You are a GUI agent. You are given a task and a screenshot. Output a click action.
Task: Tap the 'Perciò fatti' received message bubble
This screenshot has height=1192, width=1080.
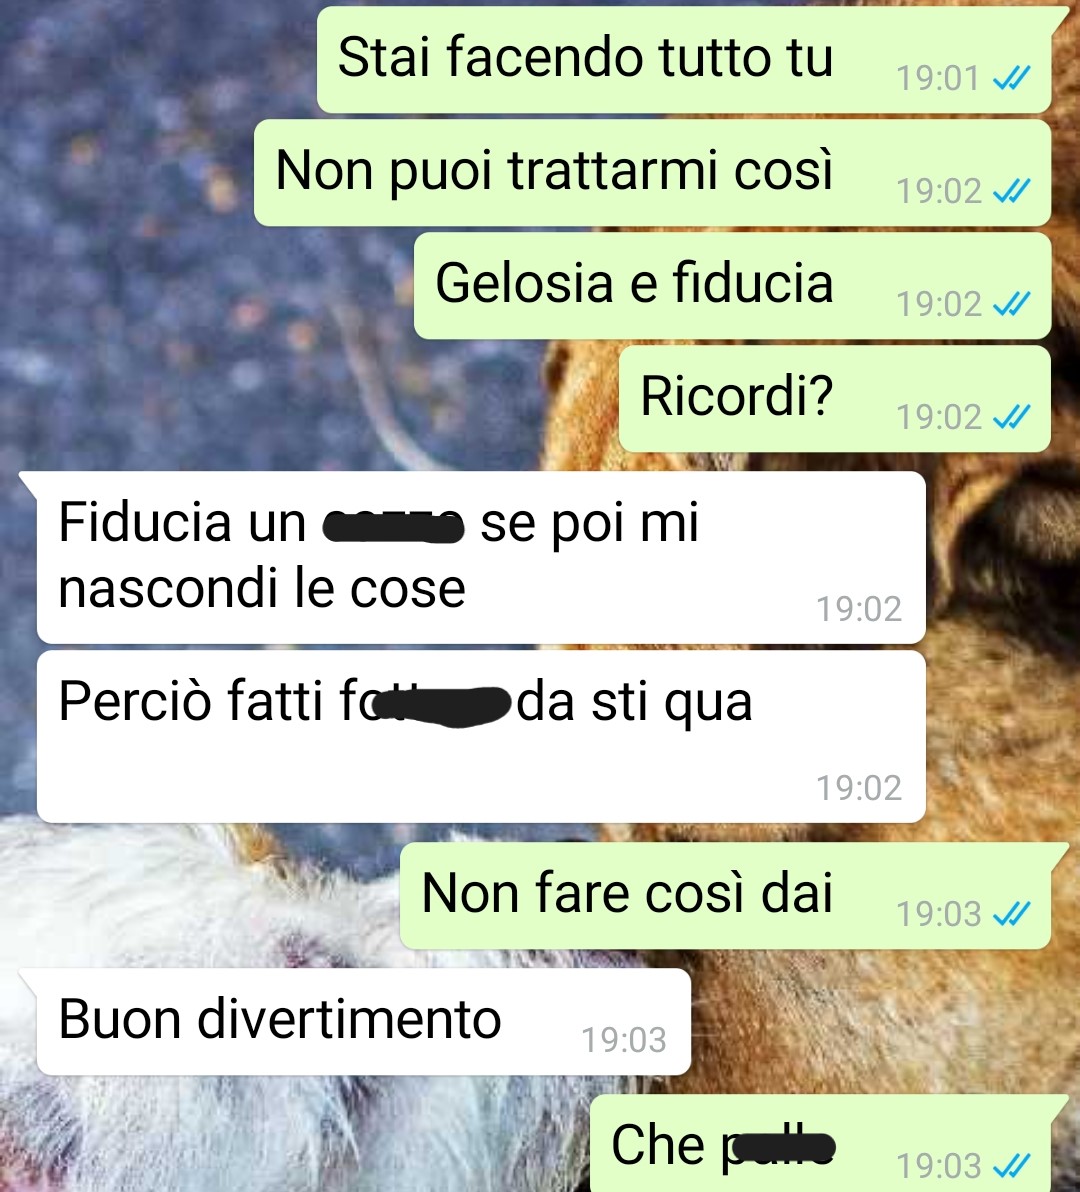[x=481, y=737]
